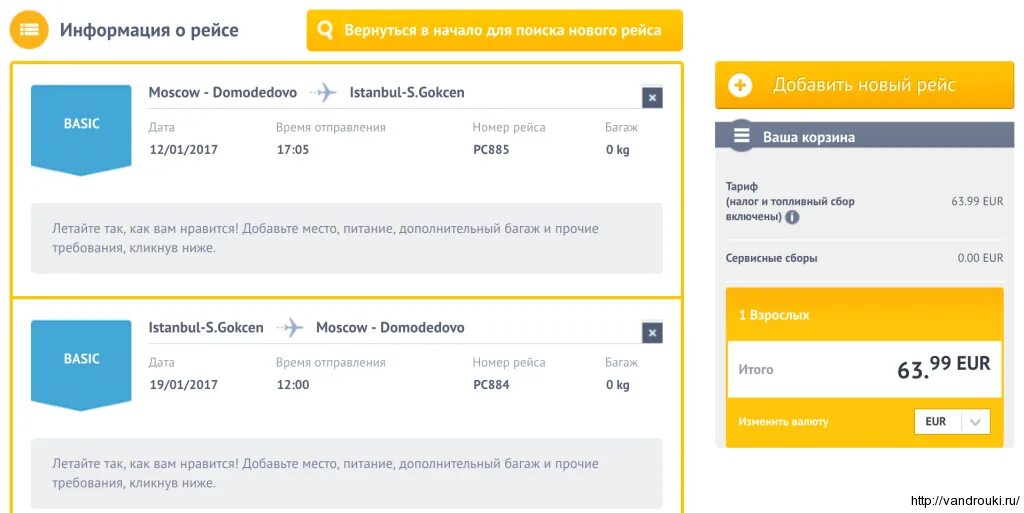
Task: Open the vandrouki.ru link
Action: point(964,501)
